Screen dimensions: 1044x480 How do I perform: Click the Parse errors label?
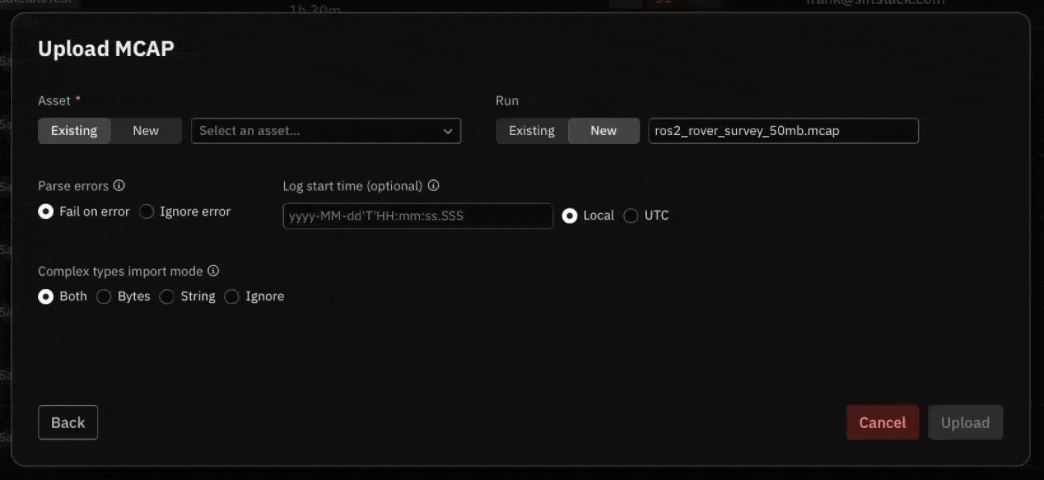(73, 186)
